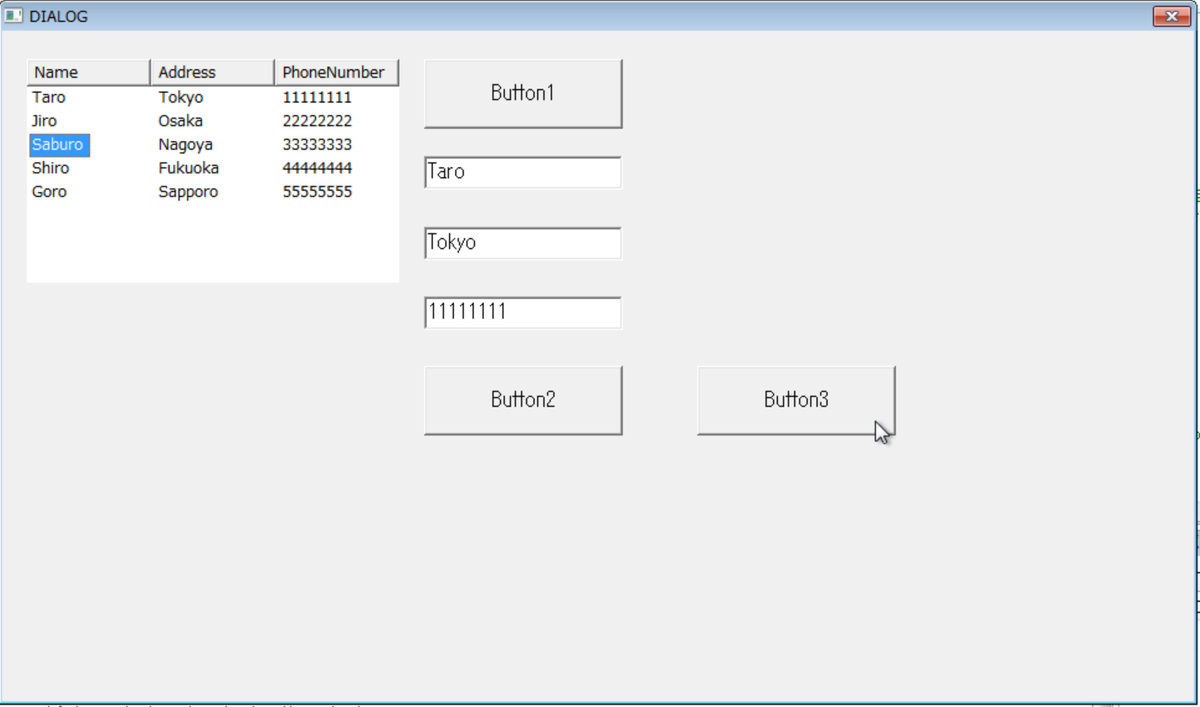The width and height of the screenshot is (1200, 707).
Task: Click Button1
Action: (x=523, y=94)
